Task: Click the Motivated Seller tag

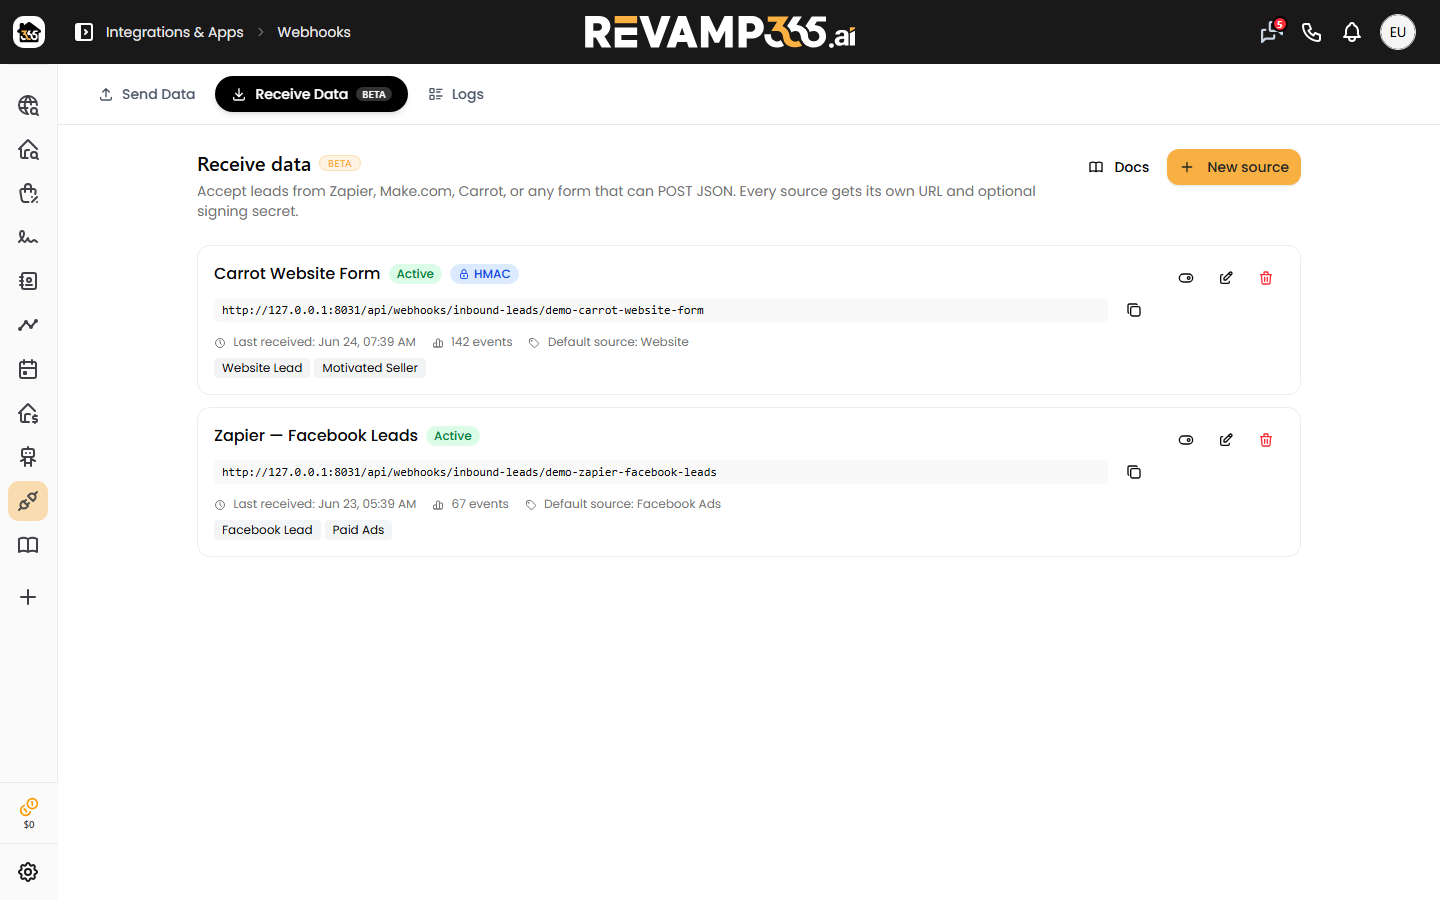Action: click(x=370, y=368)
